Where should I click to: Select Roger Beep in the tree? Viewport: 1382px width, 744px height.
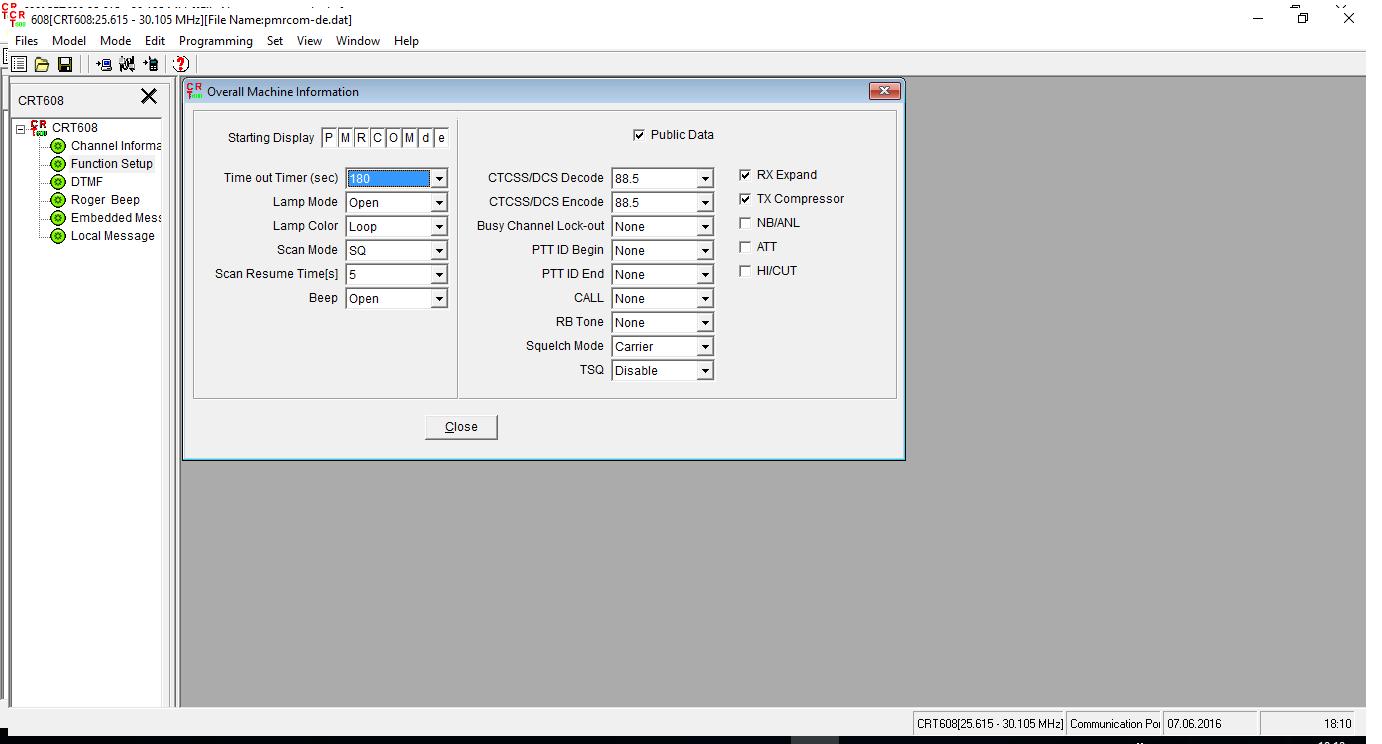tap(105, 200)
